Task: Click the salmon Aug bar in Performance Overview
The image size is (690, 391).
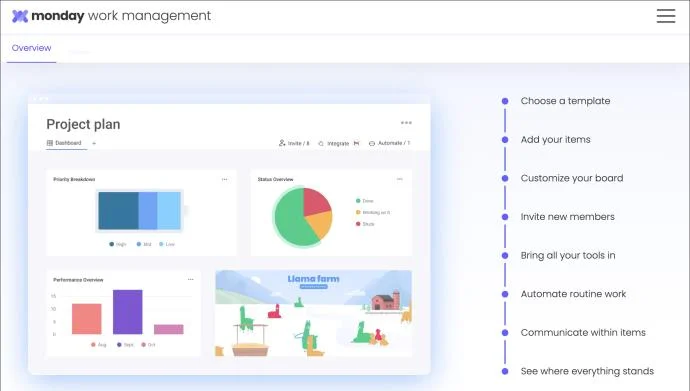Action: click(x=87, y=319)
